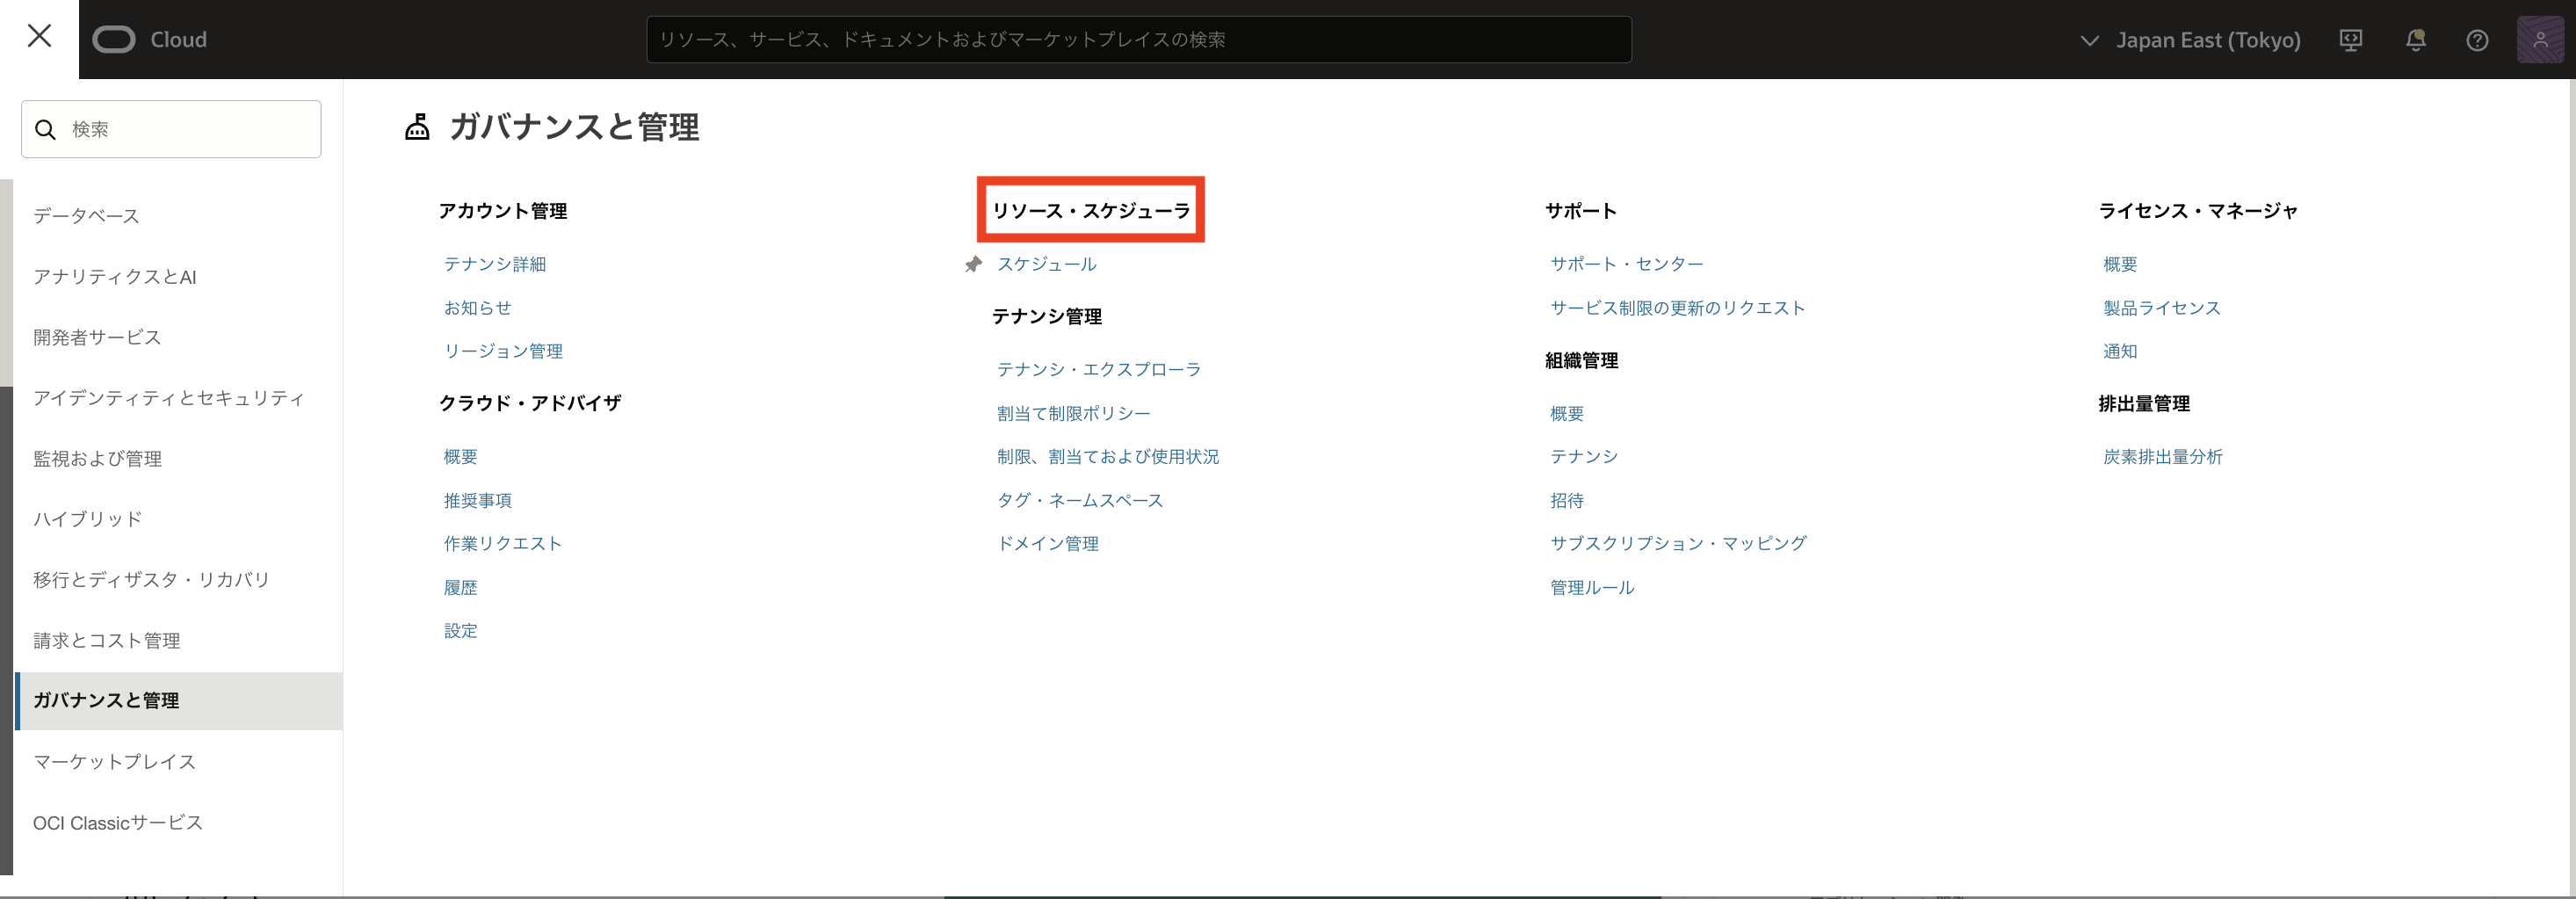Open the テナンシ link under 組織管理

(x=1584, y=457)
